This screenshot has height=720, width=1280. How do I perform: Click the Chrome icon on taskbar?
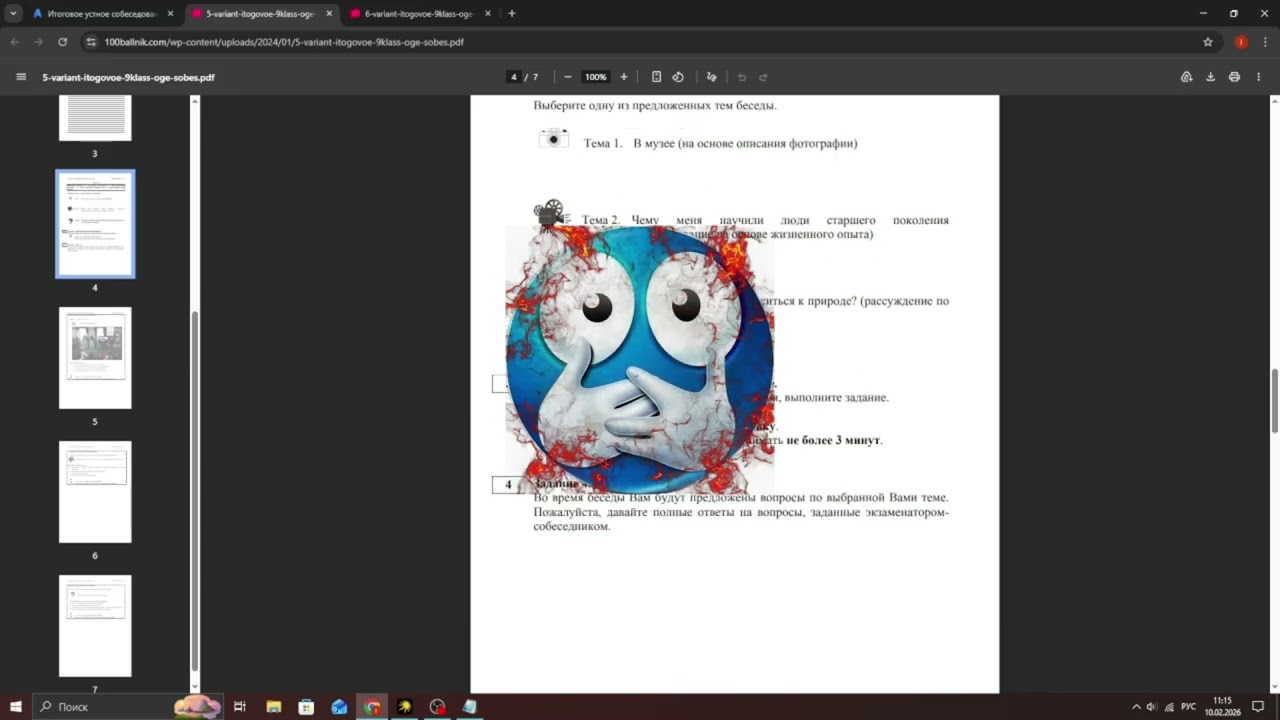[x=372, y=707]
